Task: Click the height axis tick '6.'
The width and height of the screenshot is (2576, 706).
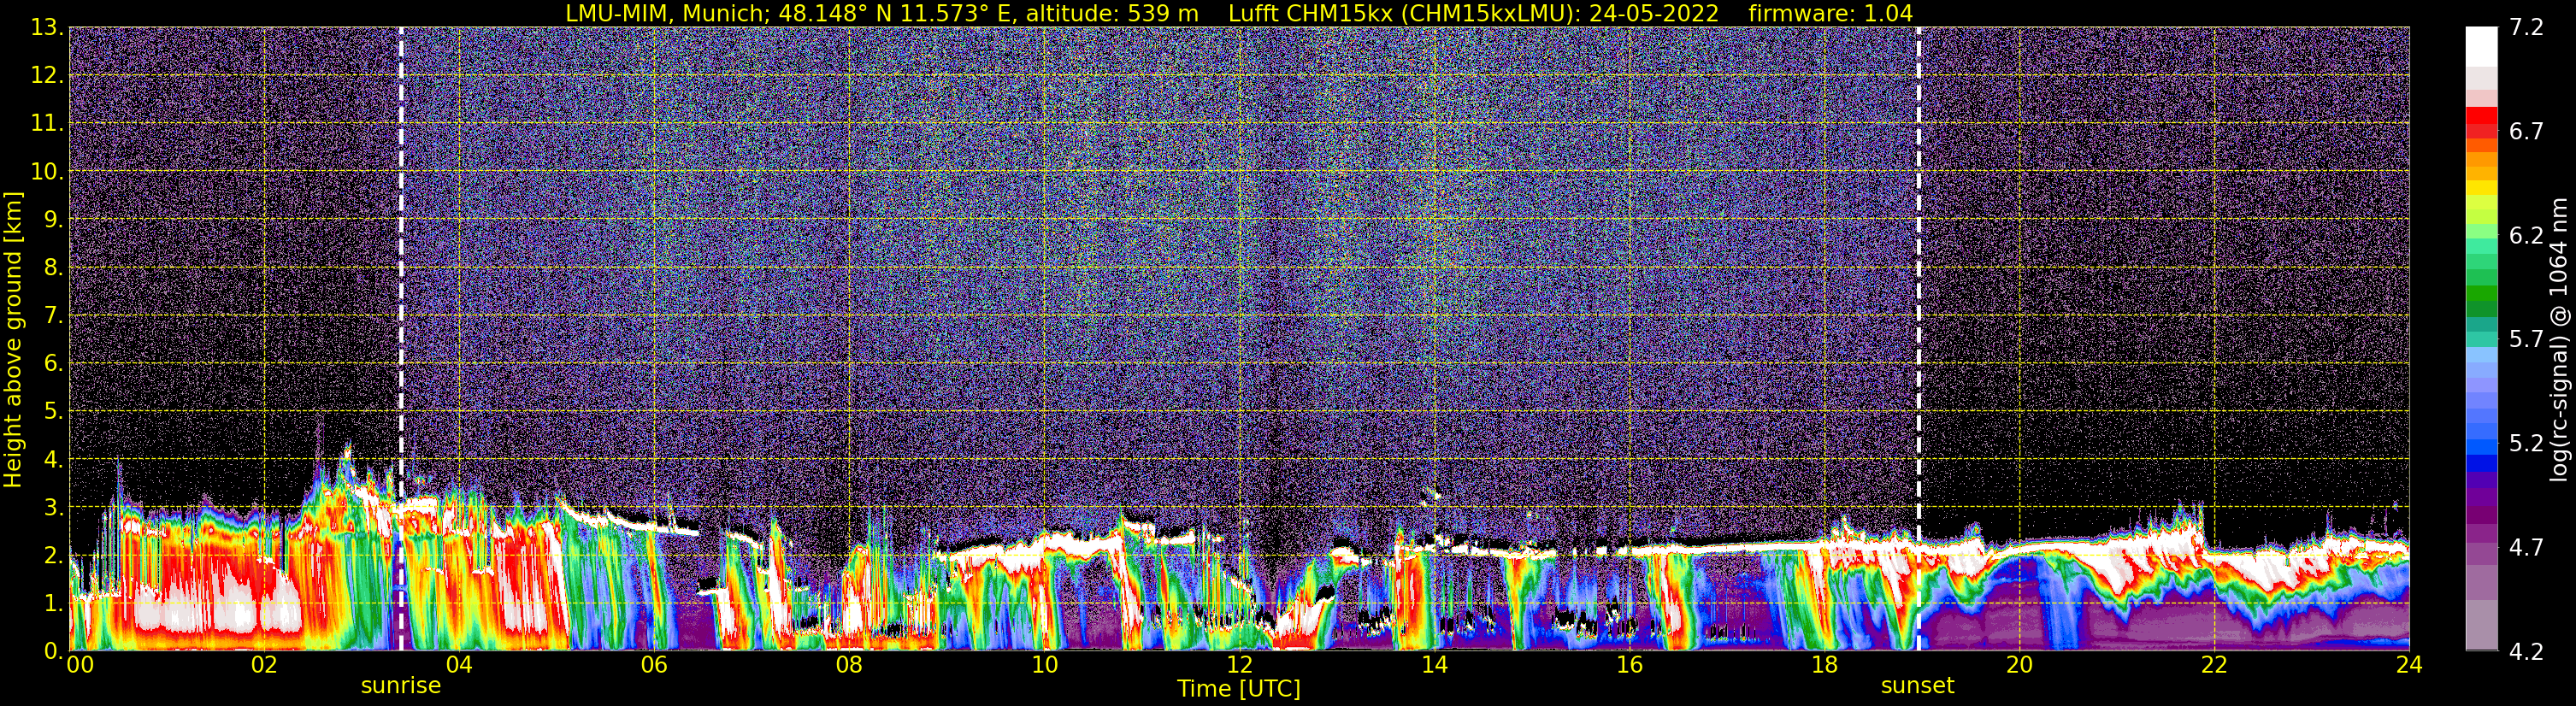Action: click(x=54, y=363)
